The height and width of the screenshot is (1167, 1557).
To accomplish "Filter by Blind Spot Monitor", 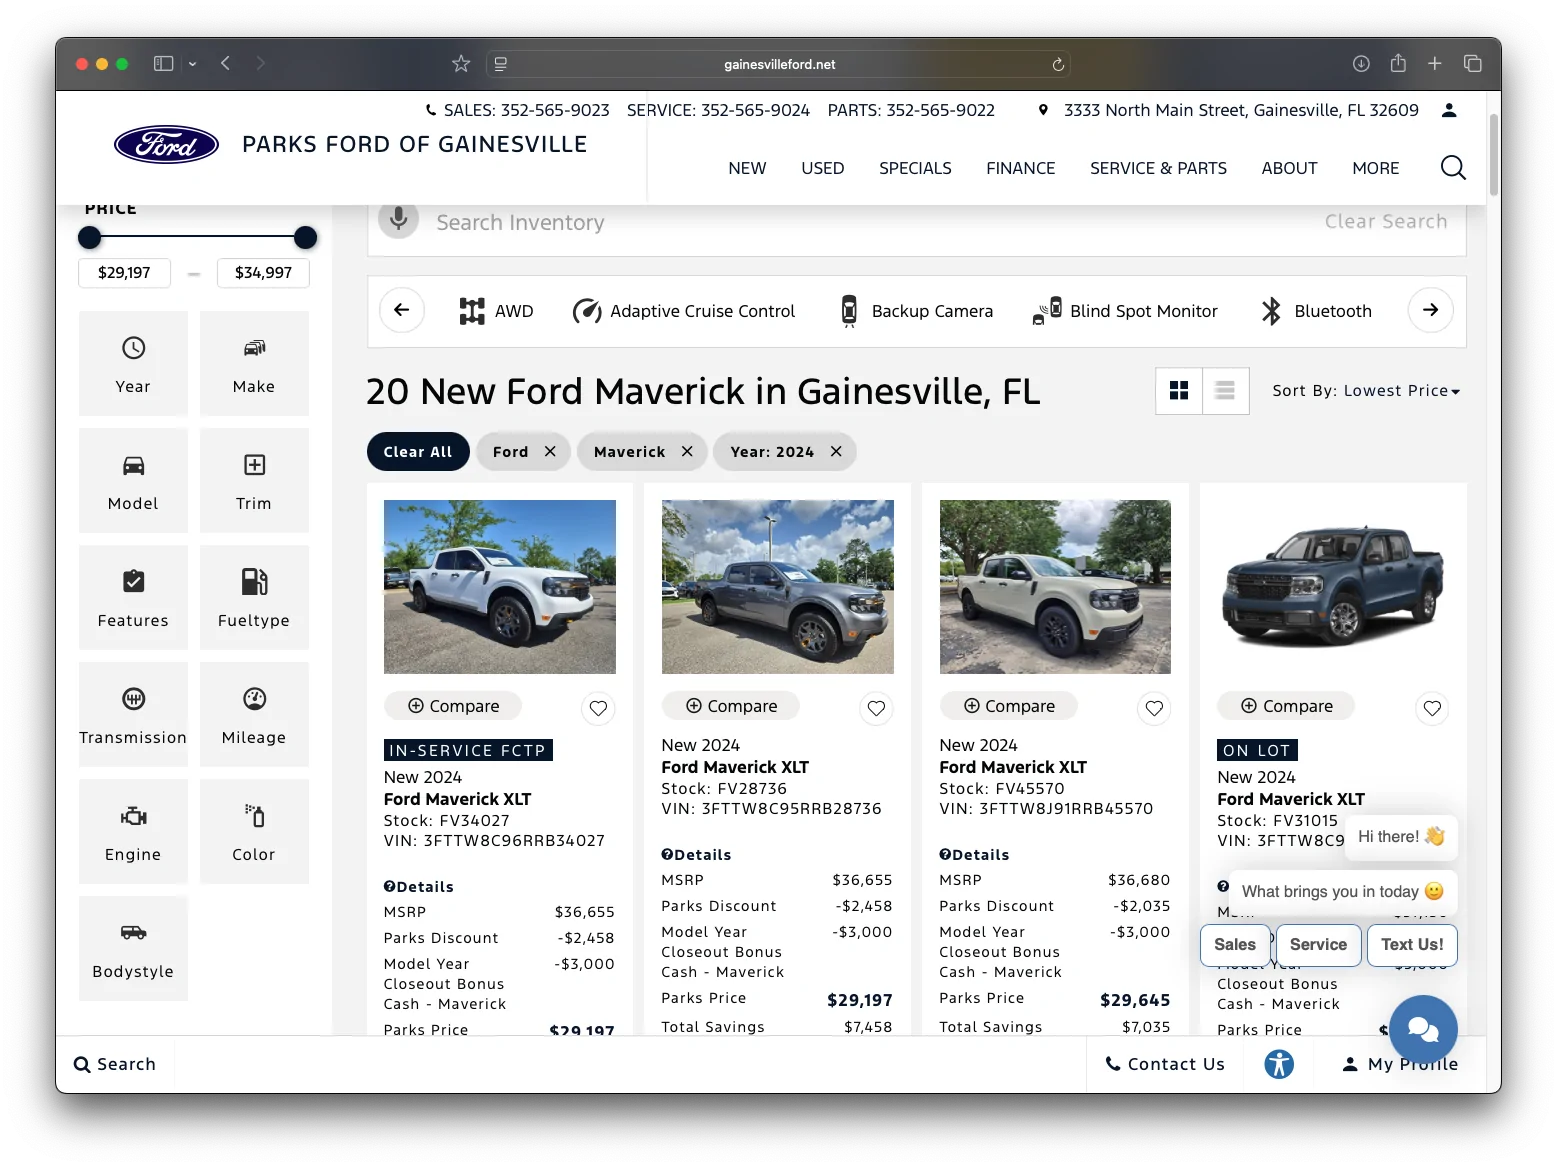I will coord(1125,311).
